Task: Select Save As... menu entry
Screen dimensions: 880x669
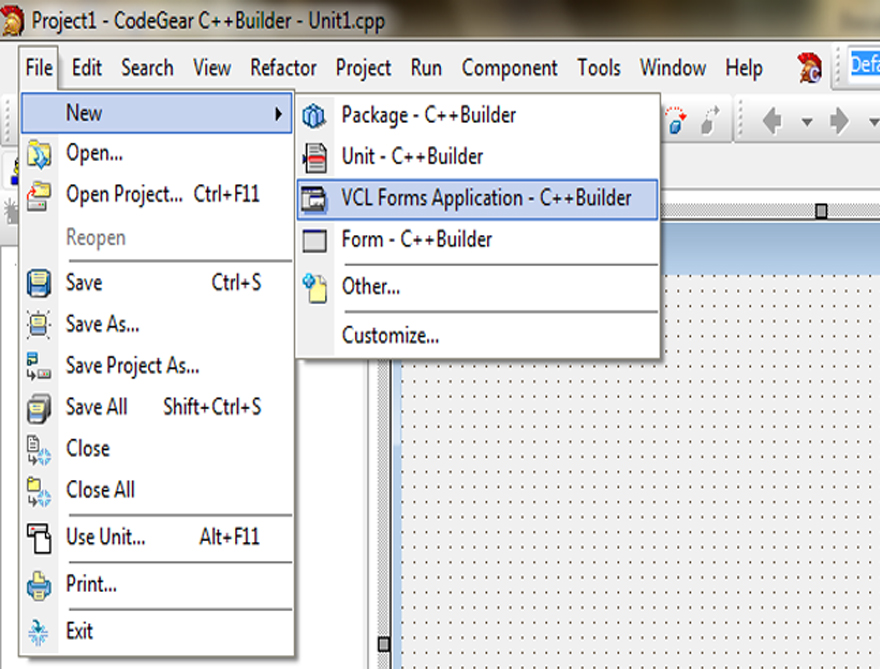Action: 157,324
